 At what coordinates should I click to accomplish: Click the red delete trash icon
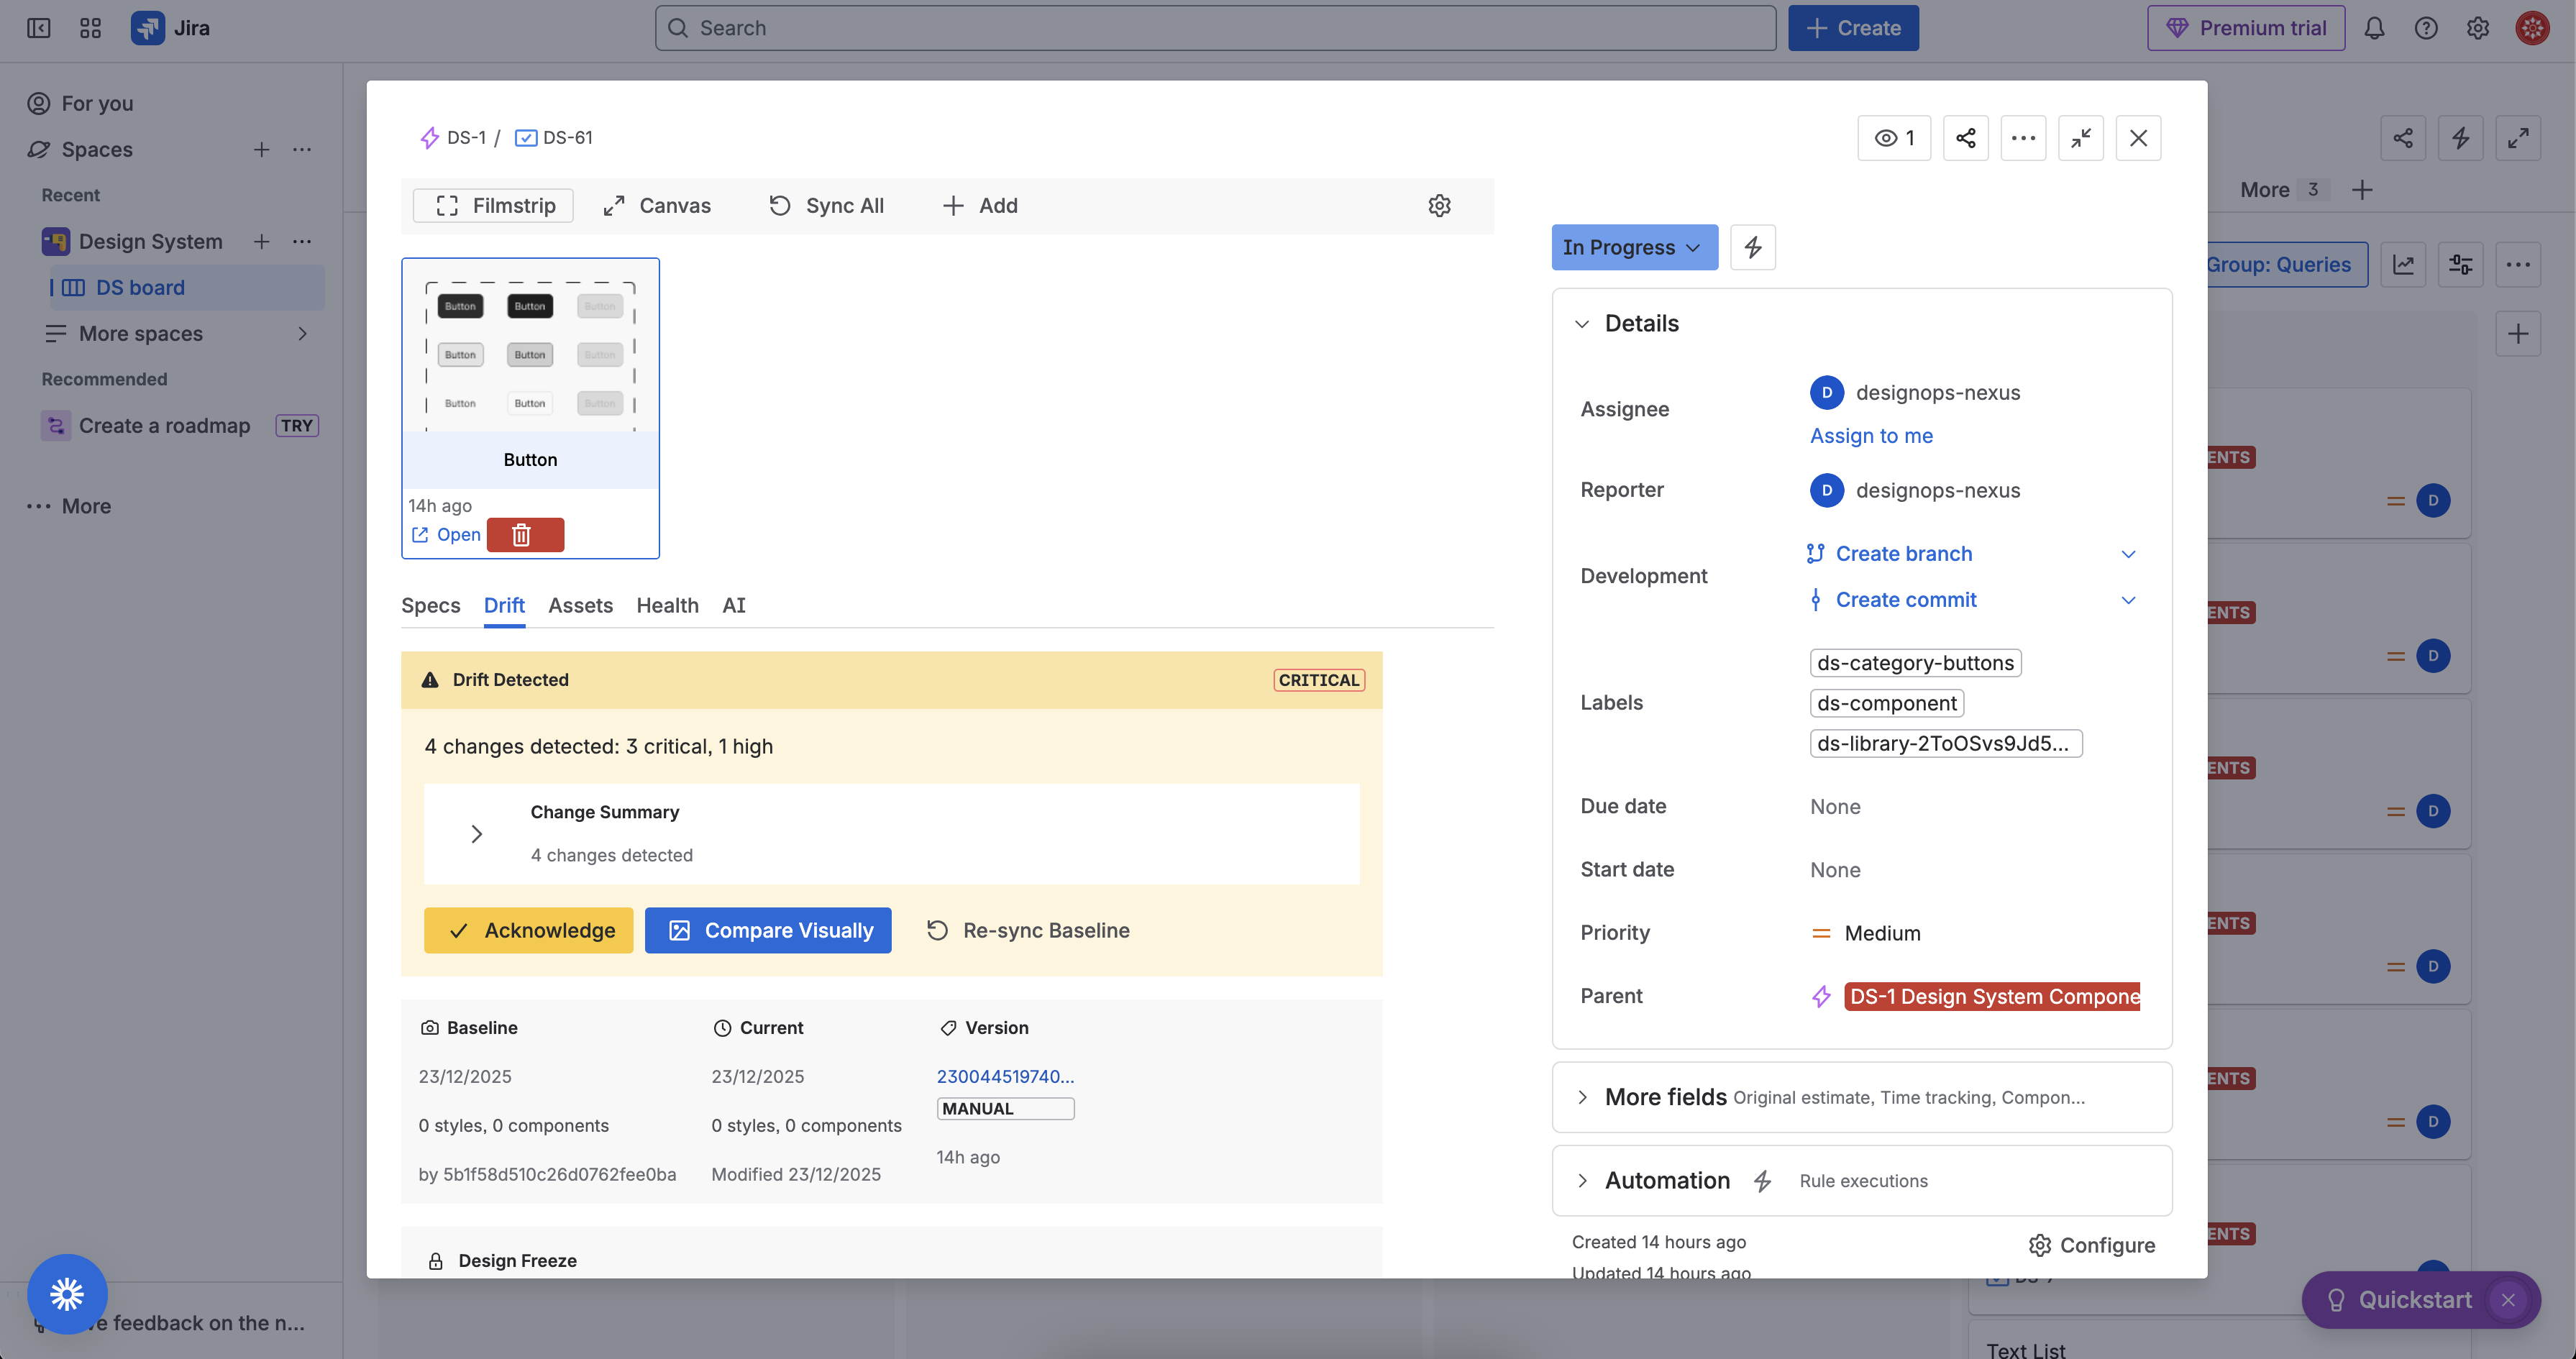click(524, 535)
